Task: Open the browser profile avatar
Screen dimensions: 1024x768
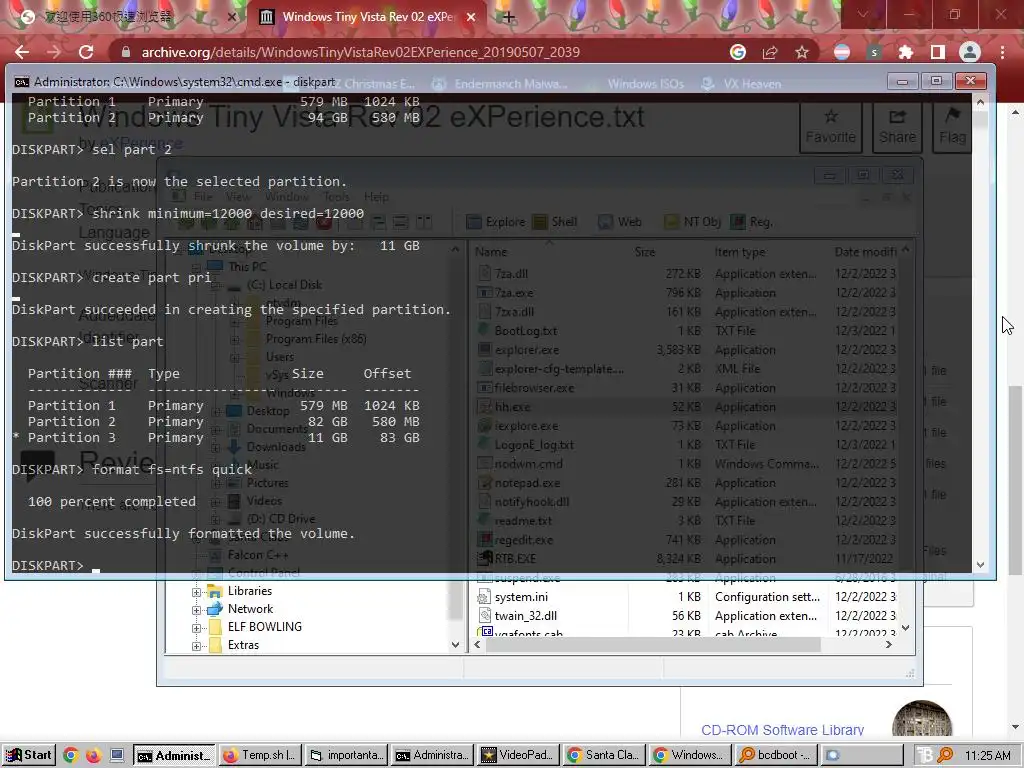Action: (x=970, y=52)
